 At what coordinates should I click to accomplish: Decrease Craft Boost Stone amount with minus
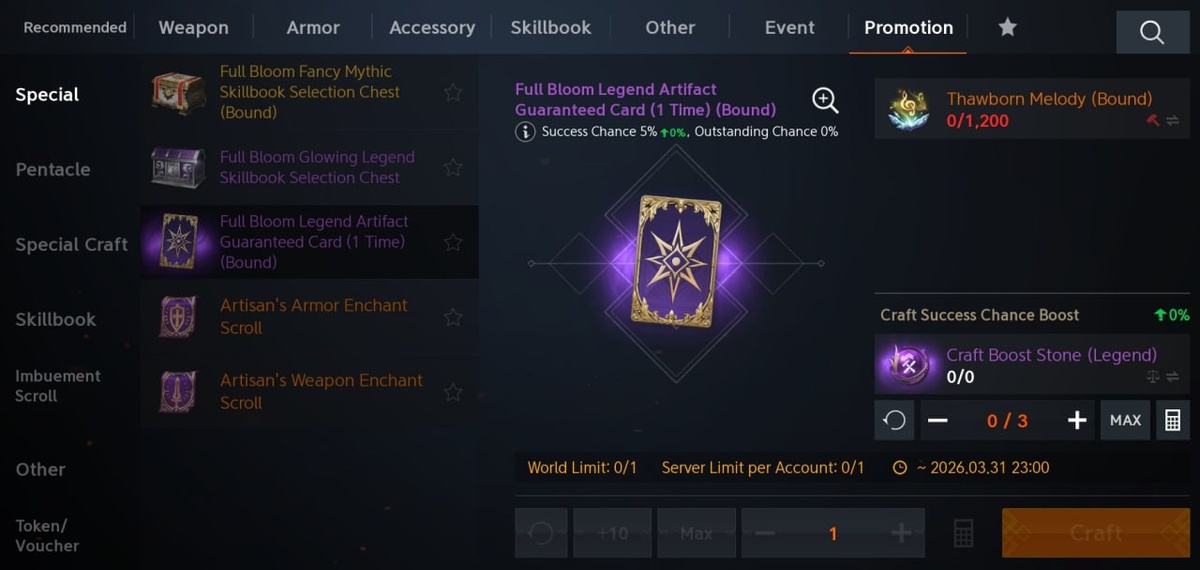coord(937,421)
